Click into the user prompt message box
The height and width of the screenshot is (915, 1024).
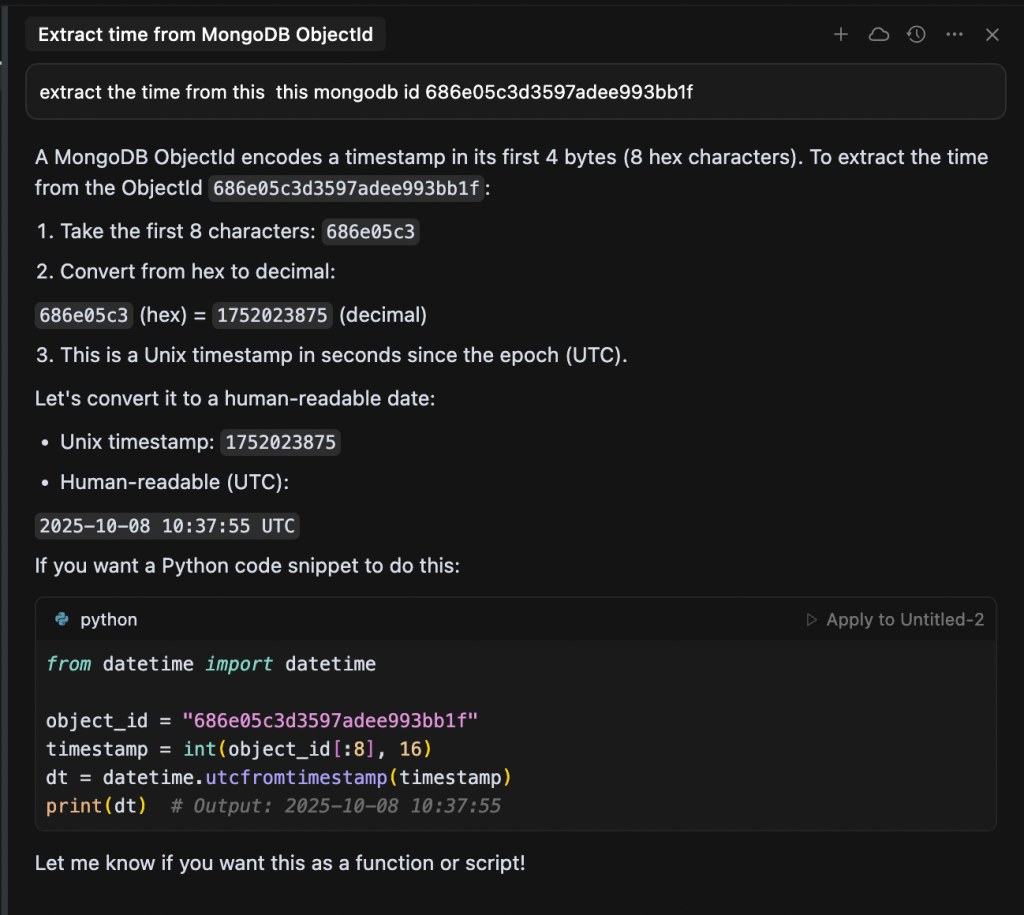coord(515,92)
